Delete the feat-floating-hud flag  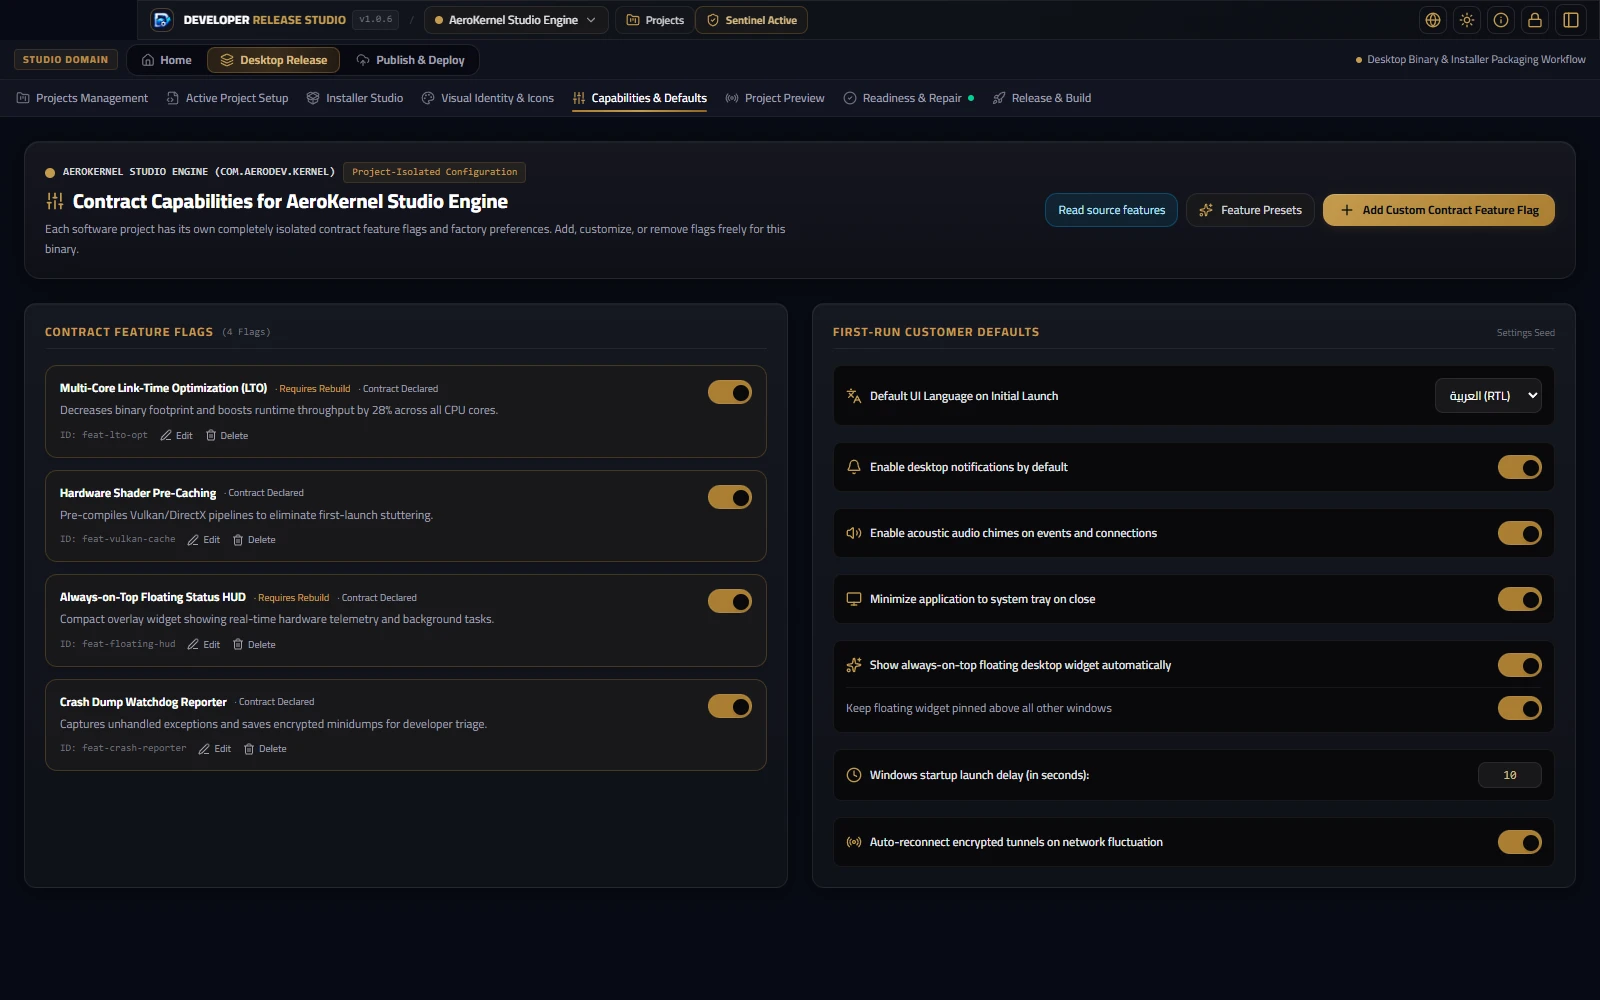pos(254,645)
